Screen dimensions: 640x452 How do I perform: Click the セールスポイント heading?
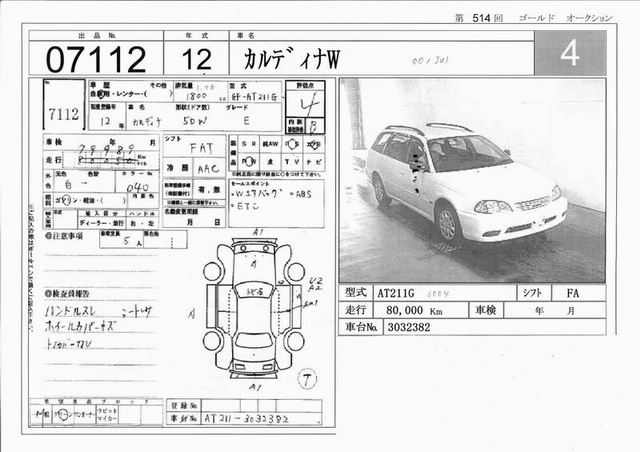point(250,183)
